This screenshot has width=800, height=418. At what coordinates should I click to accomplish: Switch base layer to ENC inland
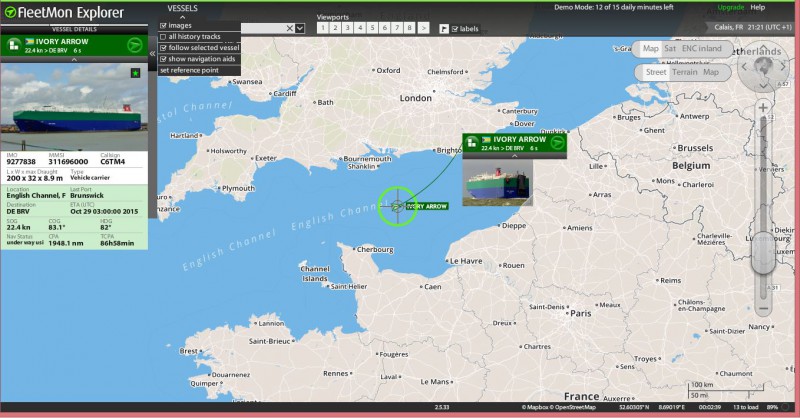pyautogui.click(x=702, y=48)
